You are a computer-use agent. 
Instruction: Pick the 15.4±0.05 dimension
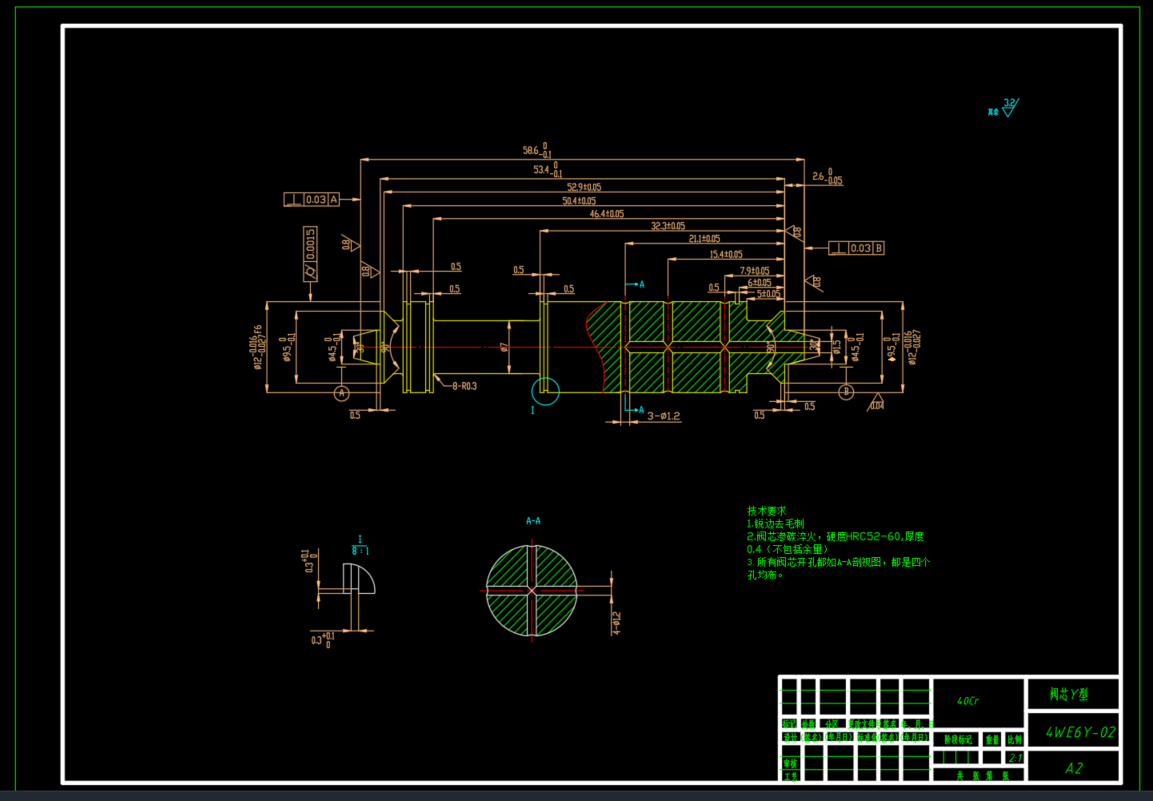point(726,254)
